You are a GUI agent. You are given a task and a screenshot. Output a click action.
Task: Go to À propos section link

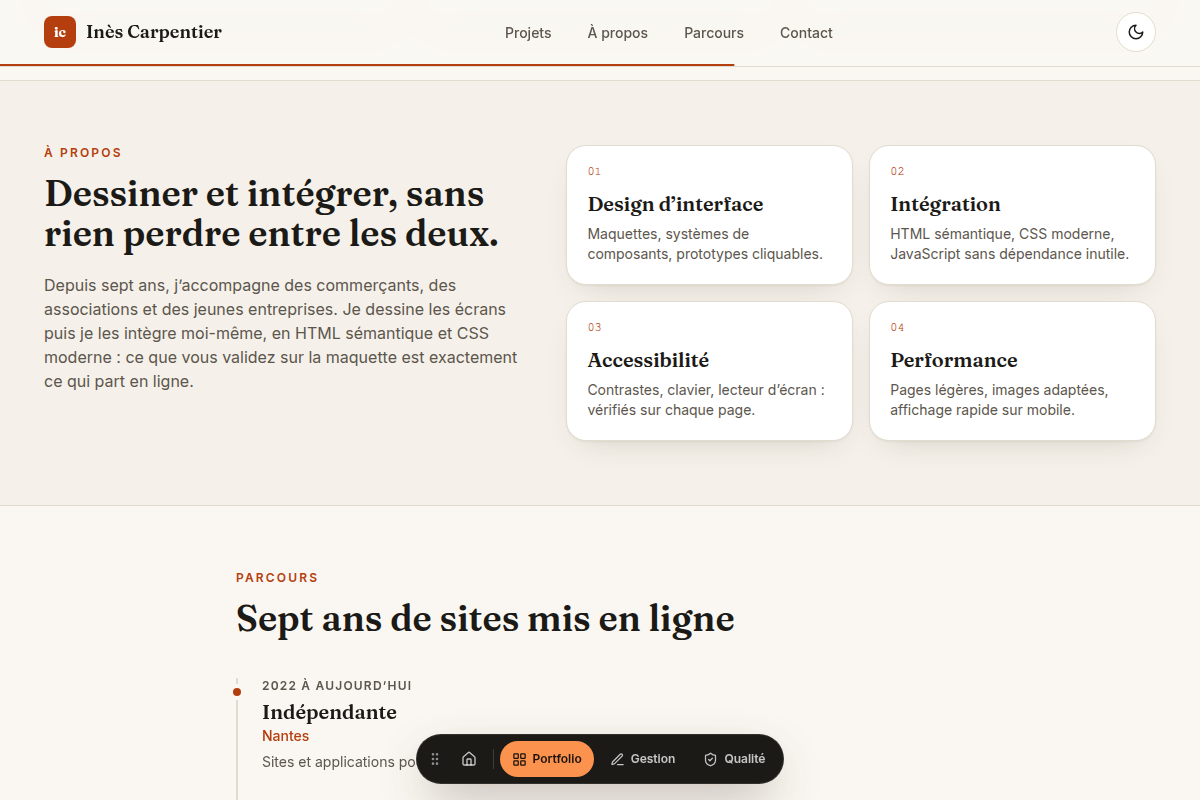618,33
